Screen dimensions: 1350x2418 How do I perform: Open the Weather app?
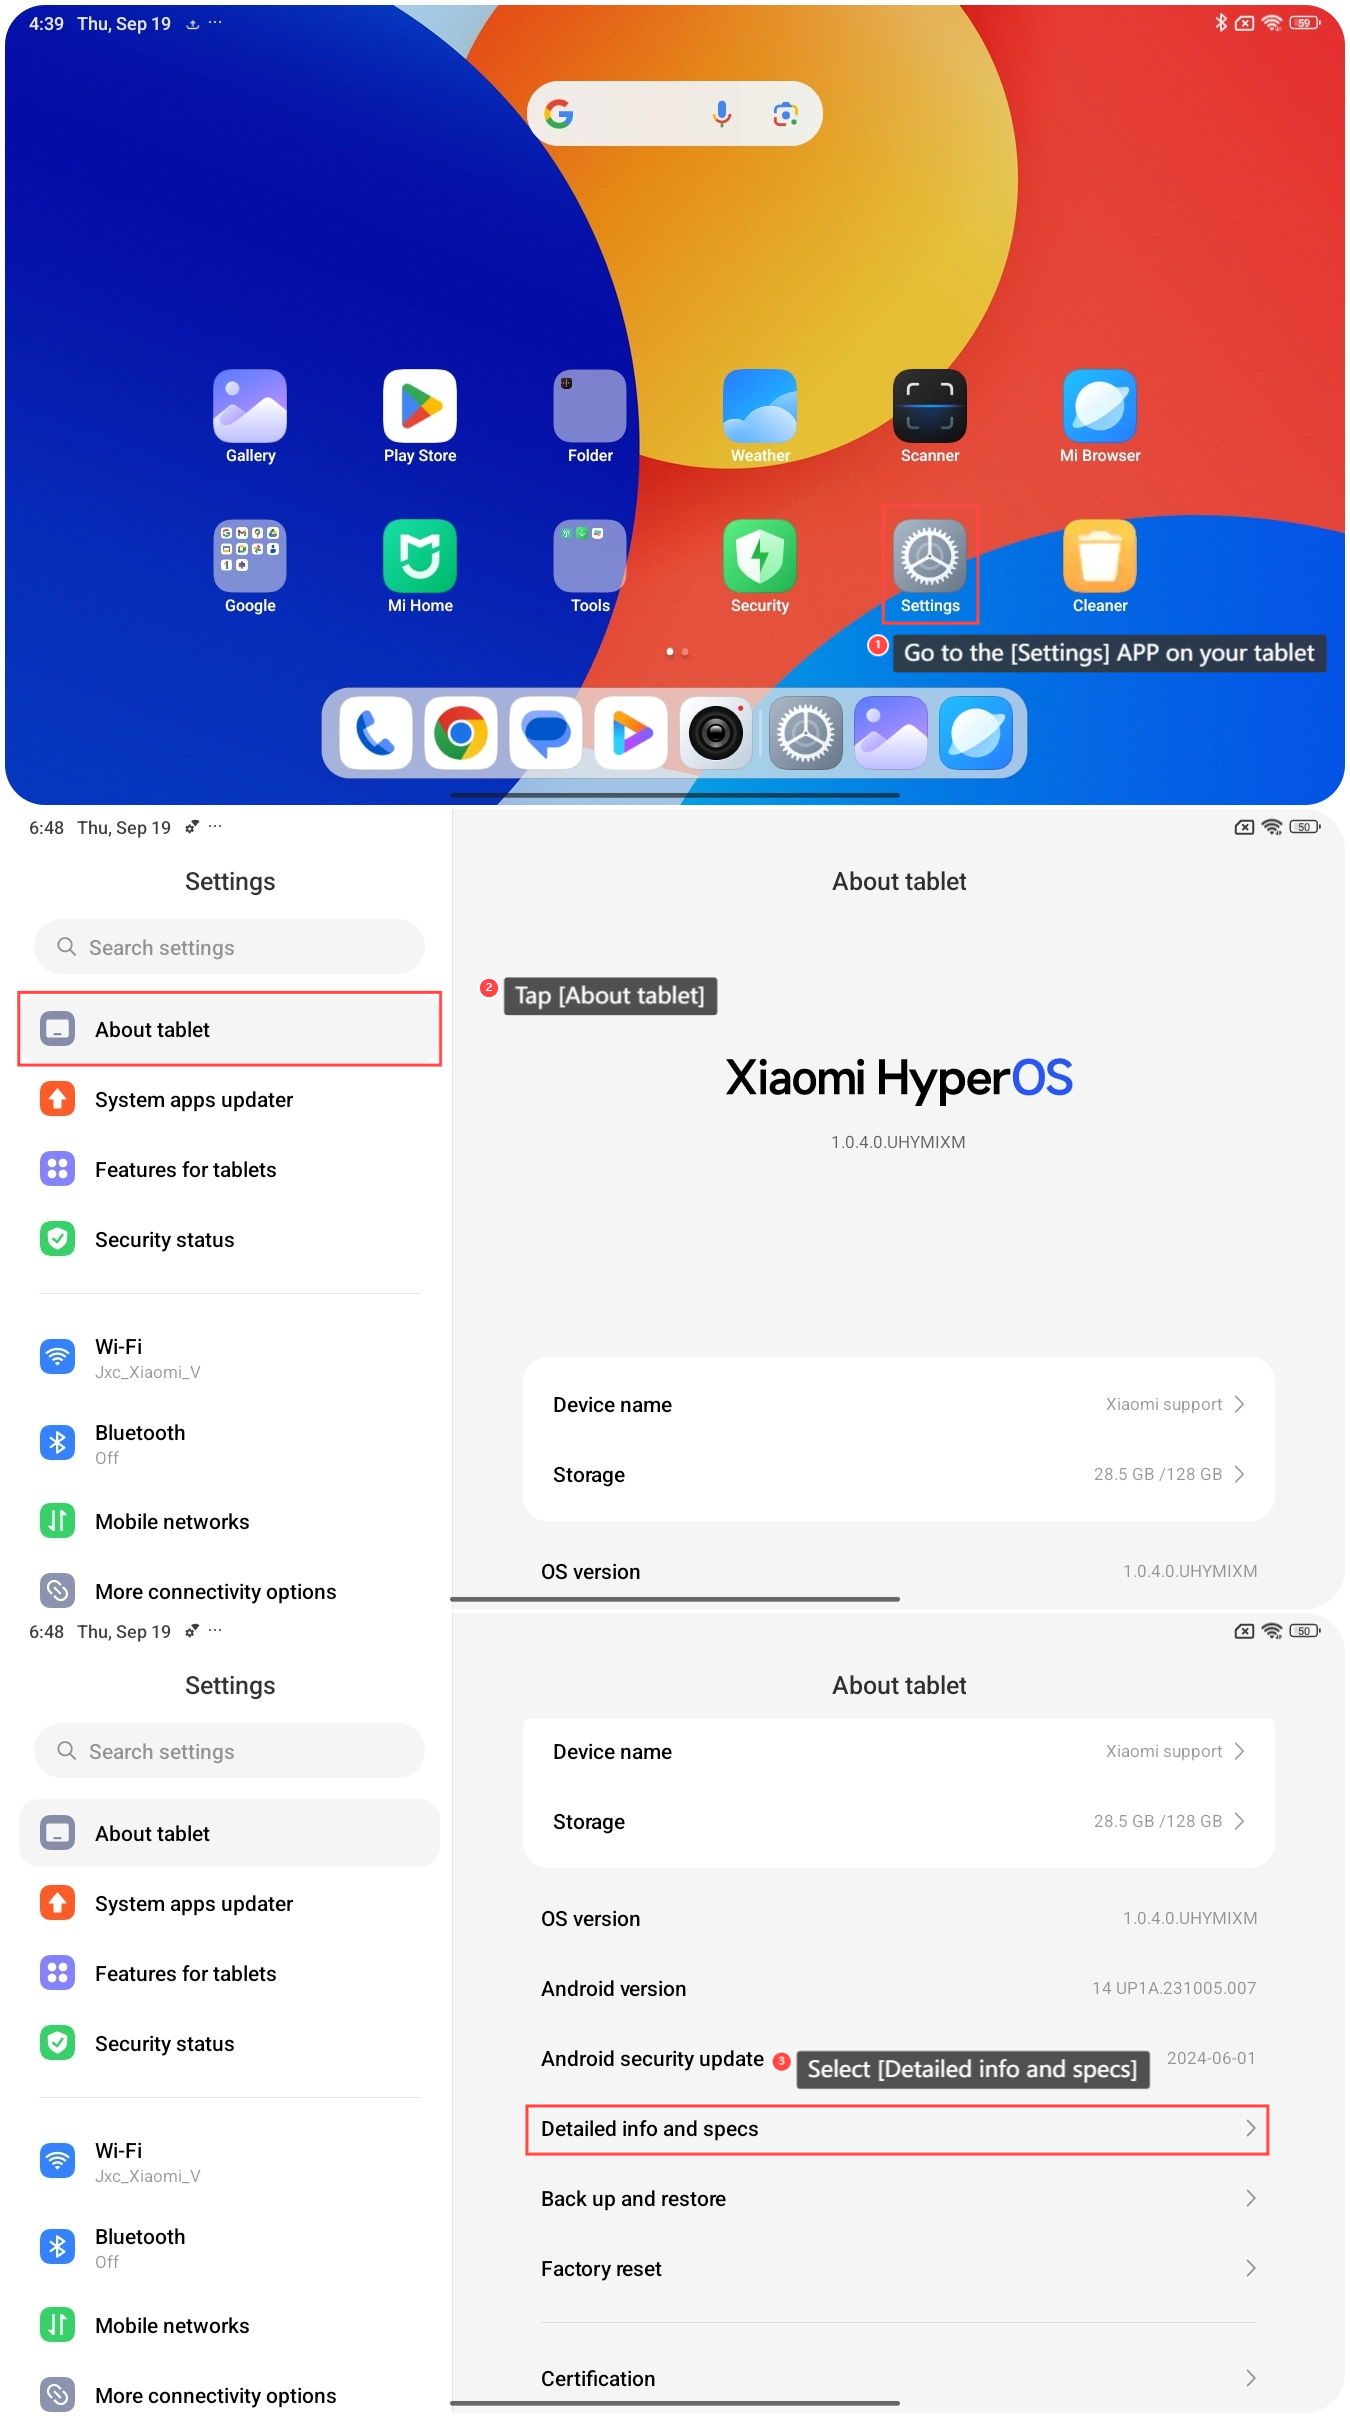760,406
